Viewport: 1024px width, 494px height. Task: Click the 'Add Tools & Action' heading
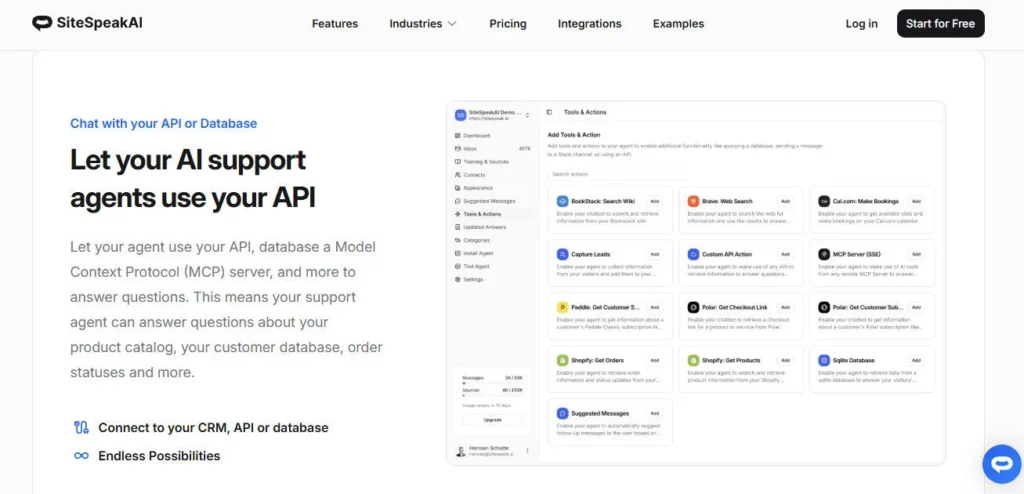tap(573, 135)
